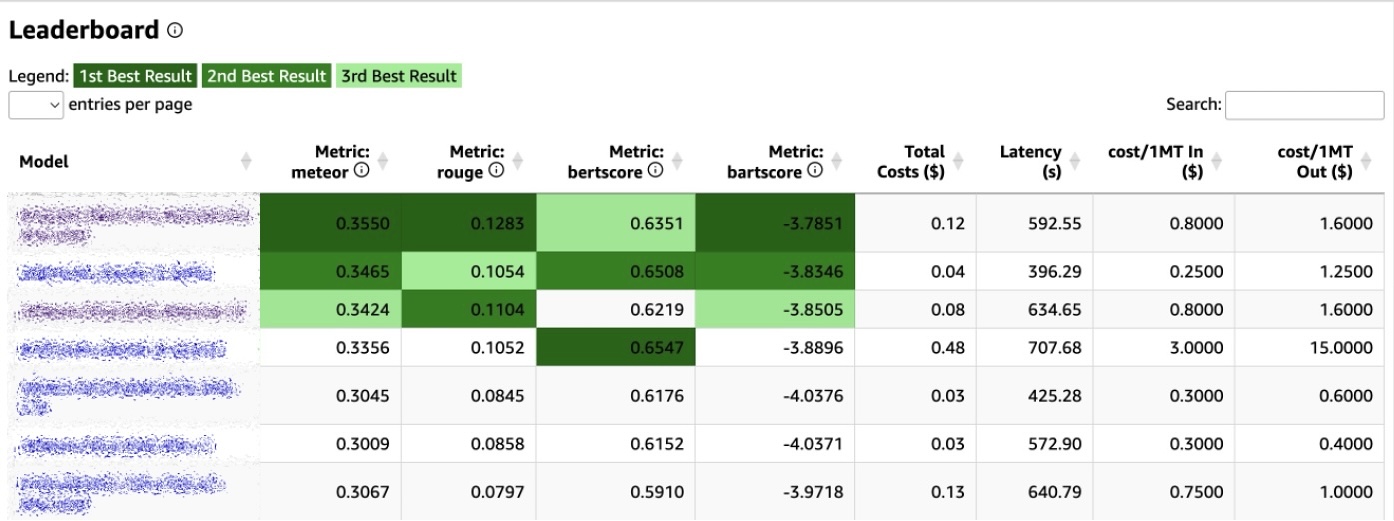Click the cost/1MT Out ($) column header

click(1315, 162)
